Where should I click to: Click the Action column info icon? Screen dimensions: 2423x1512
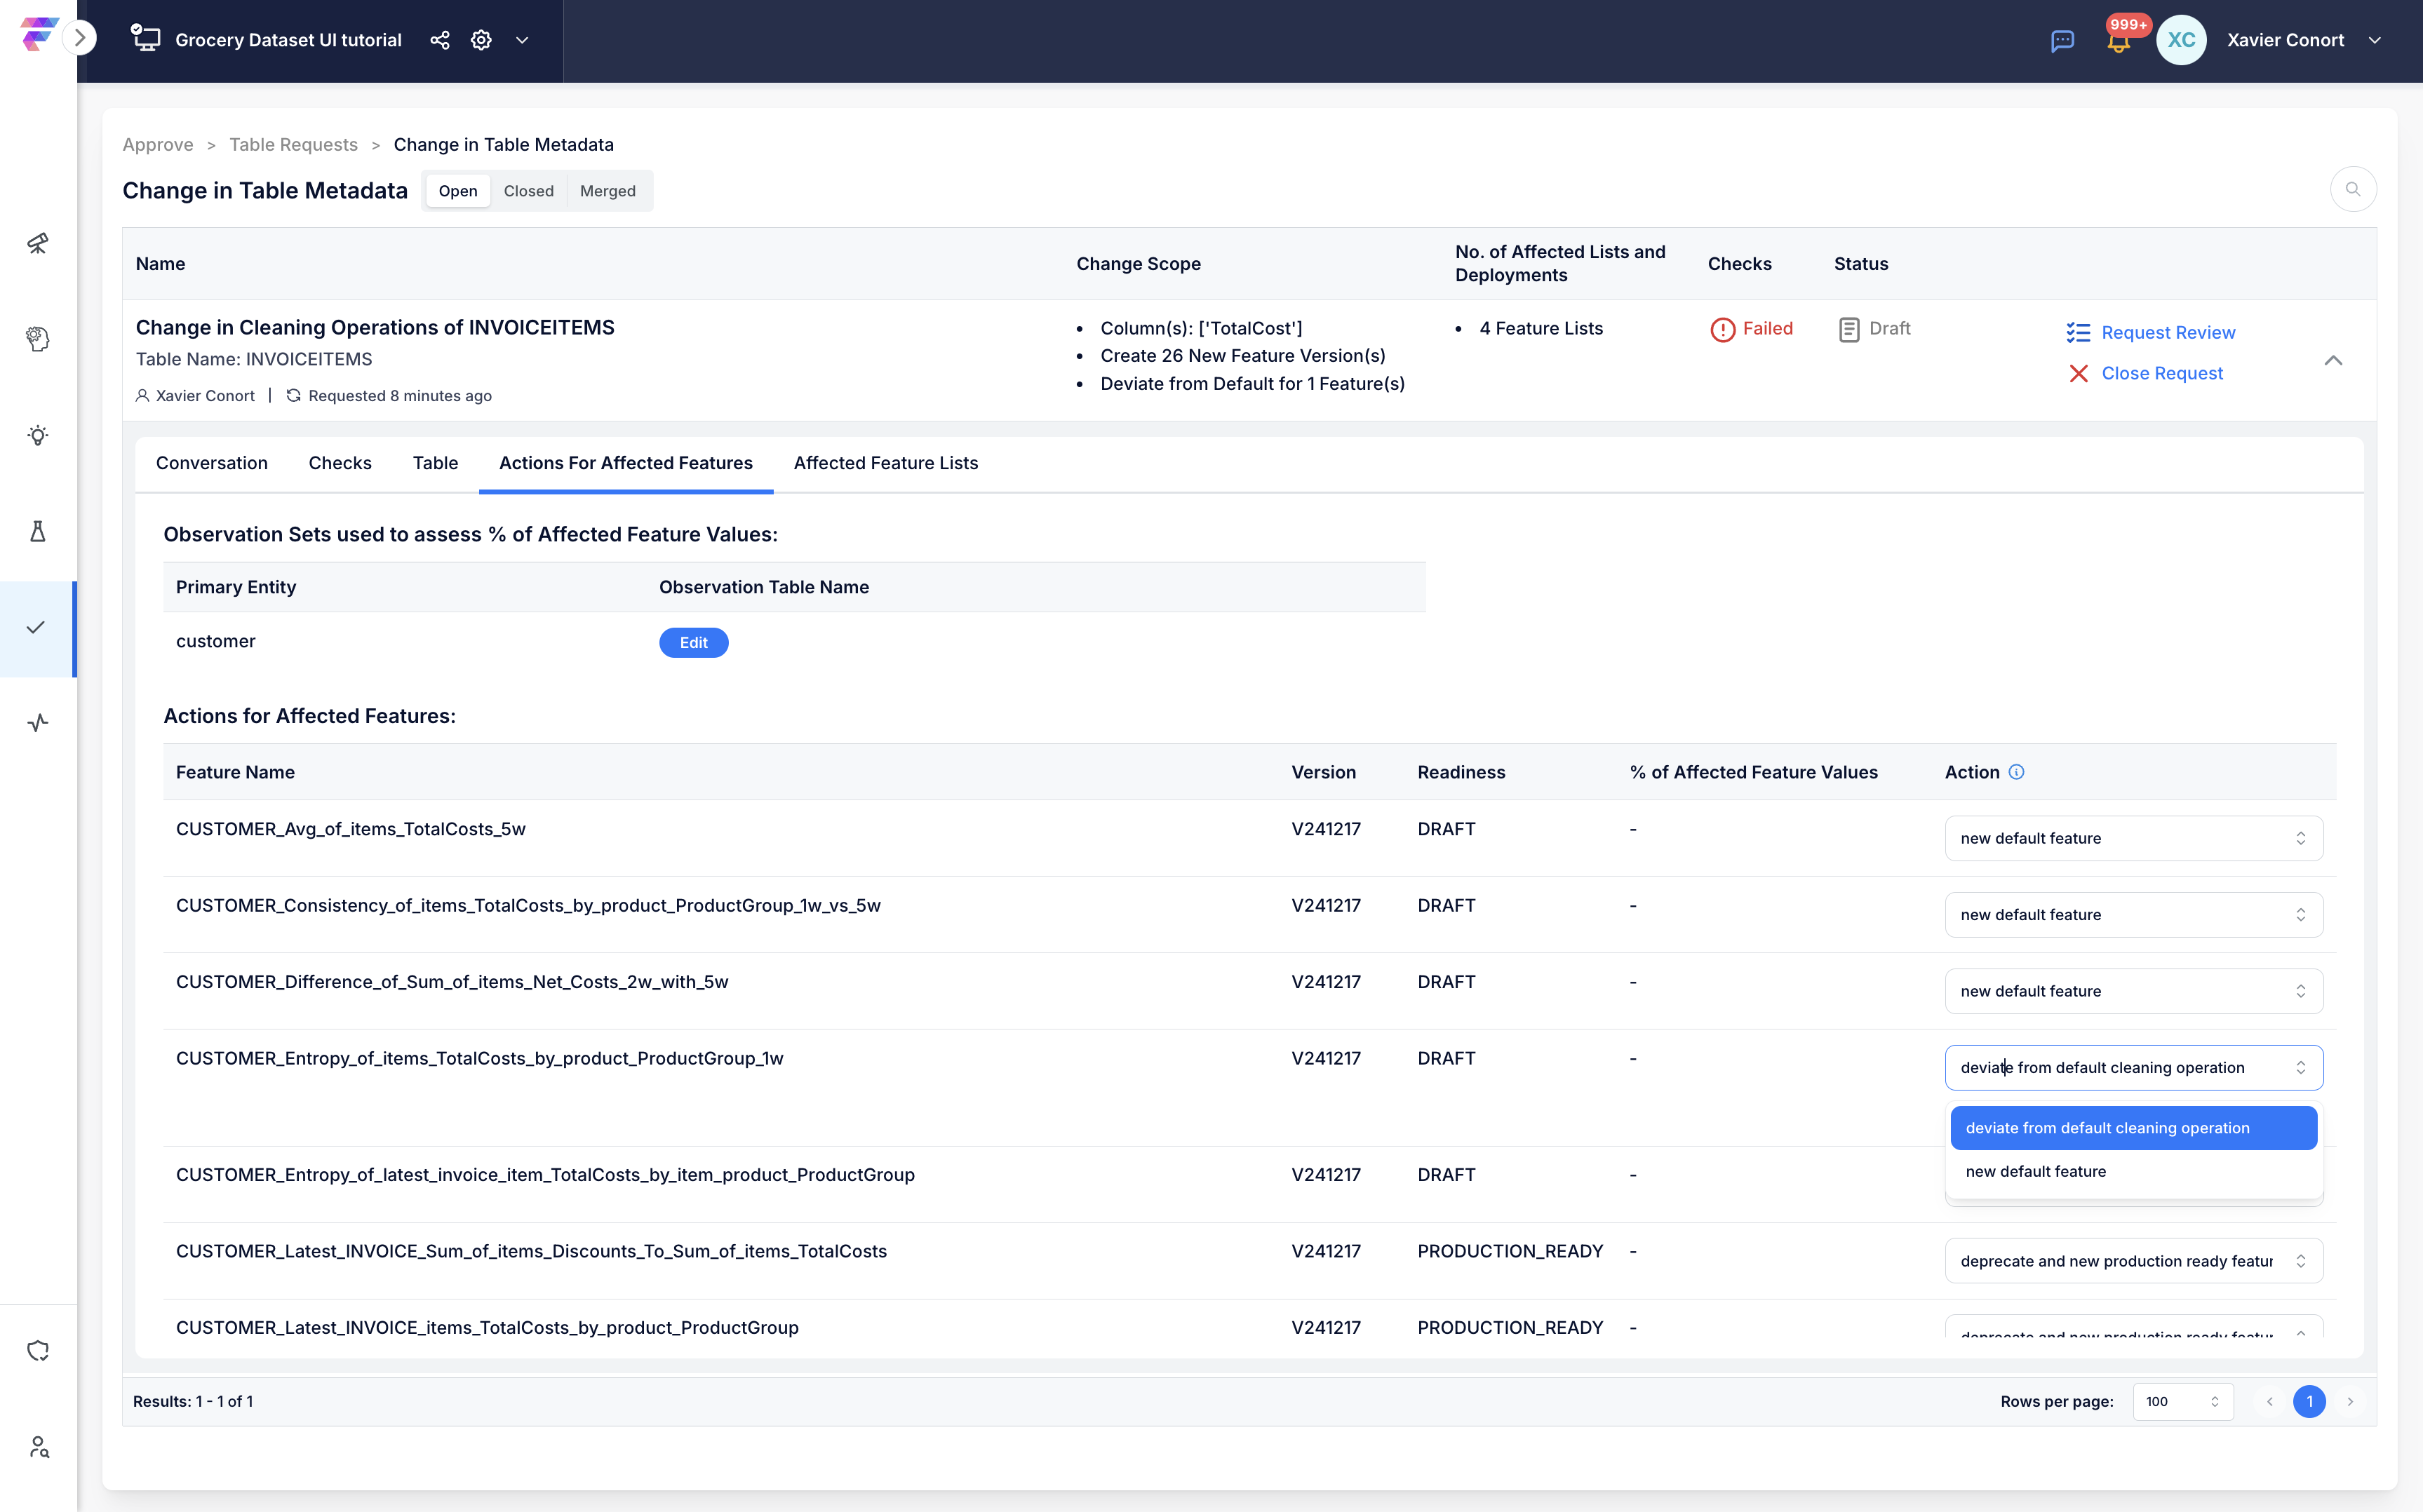click(x=2016, y=771)
